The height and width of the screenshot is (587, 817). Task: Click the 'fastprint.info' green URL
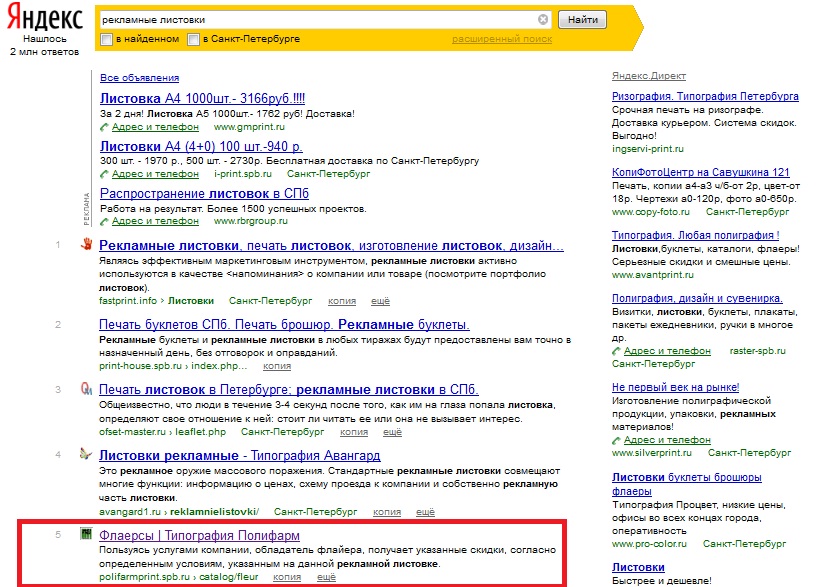coord(128,301)
